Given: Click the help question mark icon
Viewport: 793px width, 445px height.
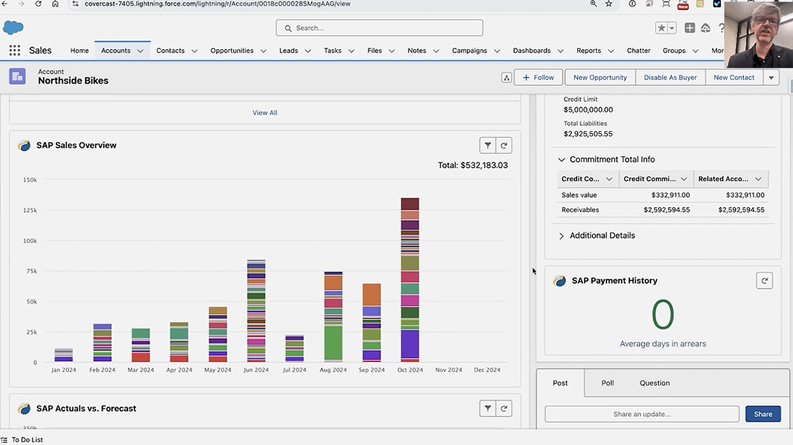Looking at the screenshot, I should (721, 28).
